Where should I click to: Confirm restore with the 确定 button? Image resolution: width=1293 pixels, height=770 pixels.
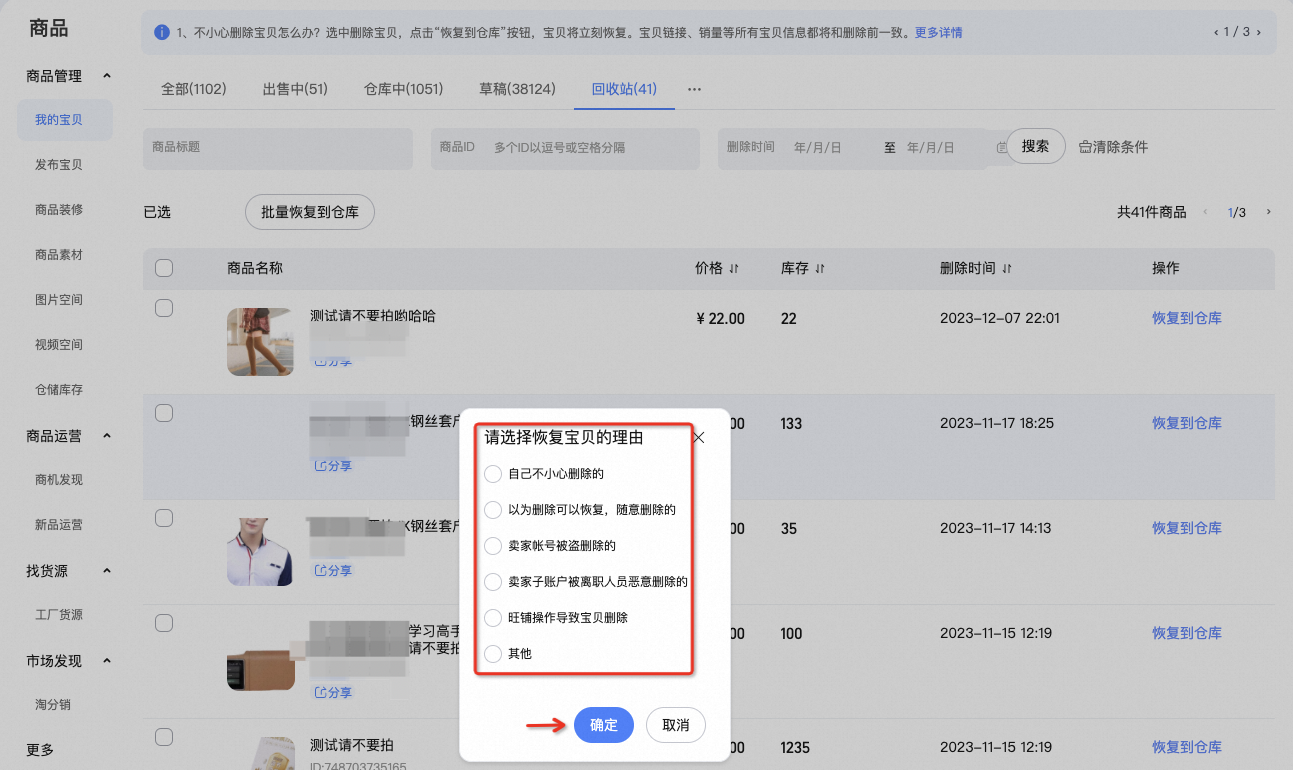(604, 725)
